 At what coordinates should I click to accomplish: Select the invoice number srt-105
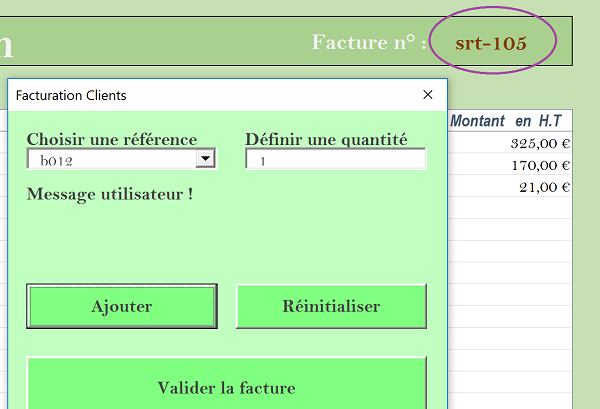point(490,43)
